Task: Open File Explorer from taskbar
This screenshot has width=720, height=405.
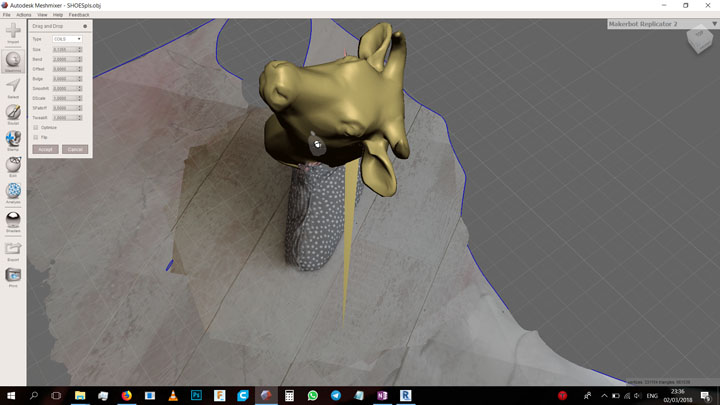Action: coord(80,395)
